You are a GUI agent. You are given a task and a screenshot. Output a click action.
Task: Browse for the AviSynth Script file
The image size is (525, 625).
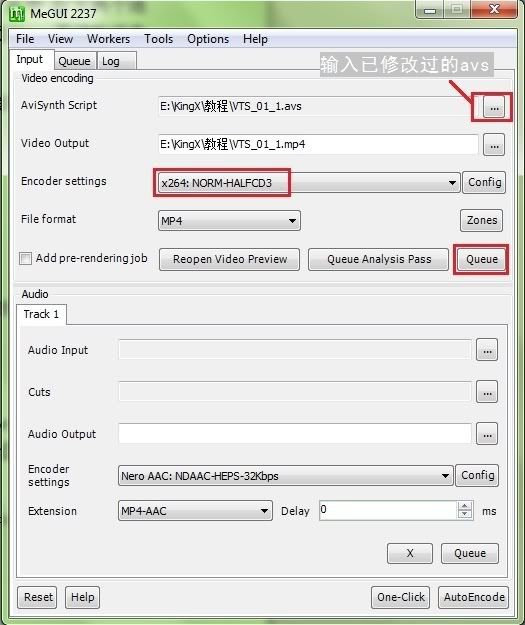(494, 107)
